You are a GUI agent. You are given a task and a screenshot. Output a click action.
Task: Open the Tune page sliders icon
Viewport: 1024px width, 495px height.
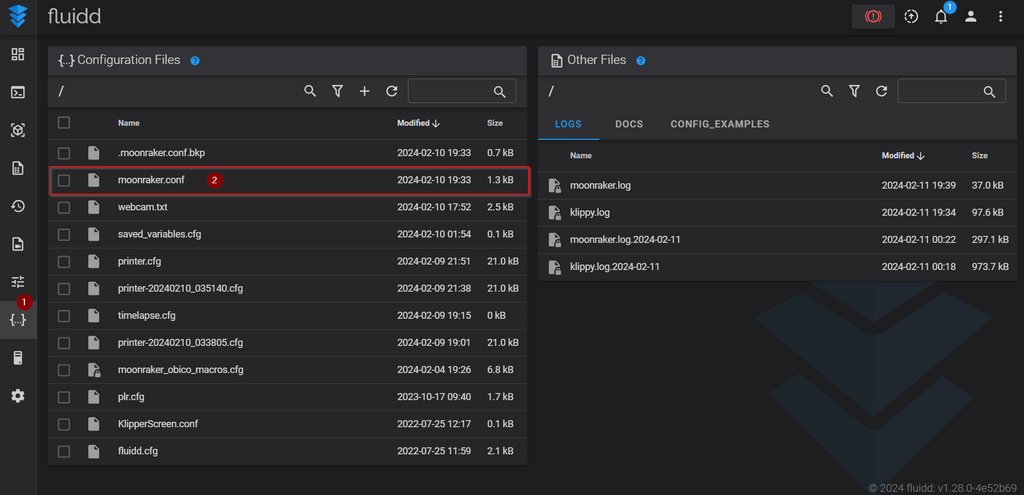click(18, 282)
